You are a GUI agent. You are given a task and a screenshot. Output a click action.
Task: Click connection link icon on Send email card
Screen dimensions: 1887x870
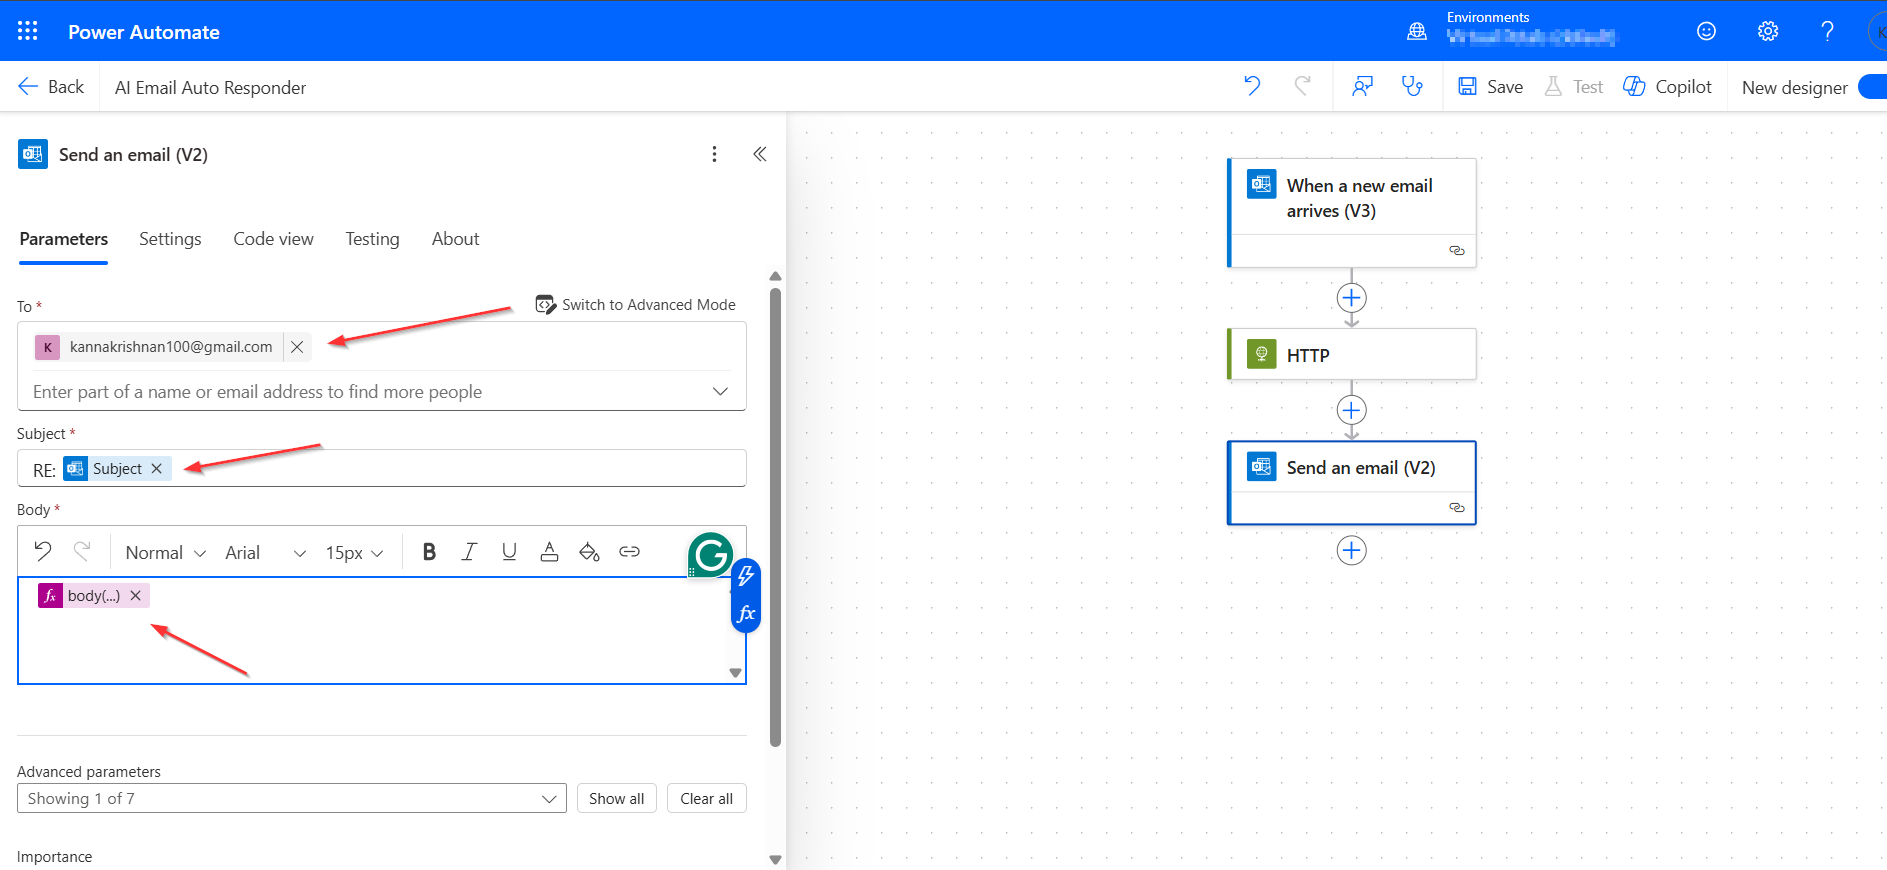point(1457,508)
